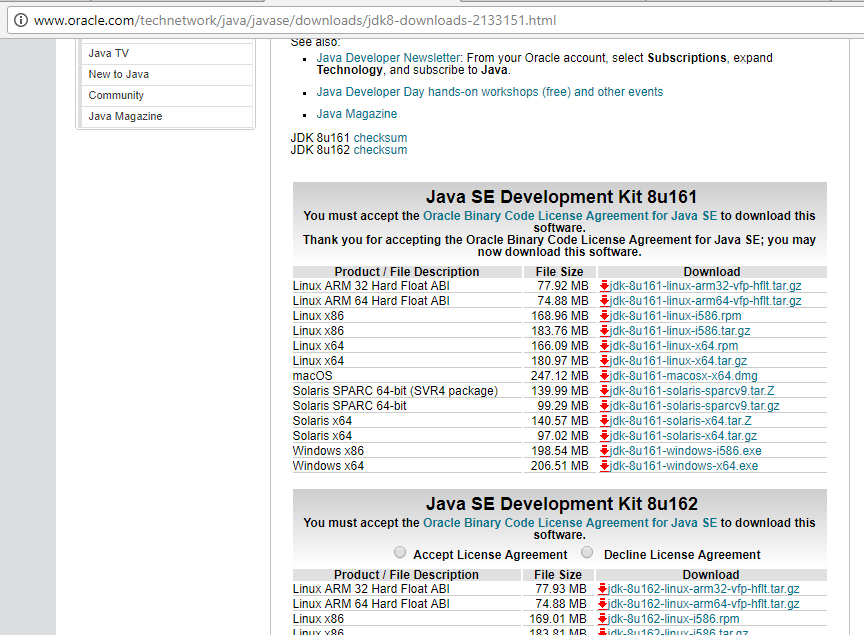The width and height of the screenshot is (864, 635).
Task: Click the 'Java SE Development Kit 8u162' heading
Action: (x=561, y=504)
